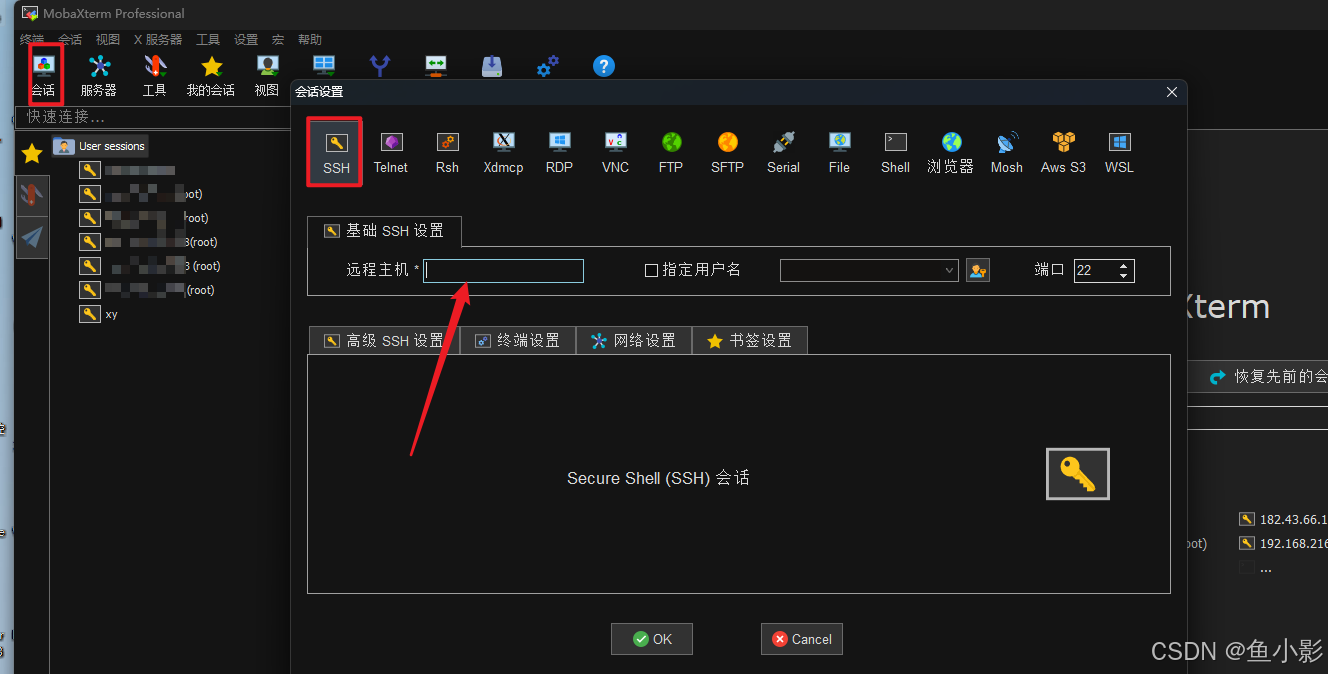The width and height of the screenshot is (1328, 674).
Task: Open the 设置 menu in menu bar
Action: [x=246, y=40]
